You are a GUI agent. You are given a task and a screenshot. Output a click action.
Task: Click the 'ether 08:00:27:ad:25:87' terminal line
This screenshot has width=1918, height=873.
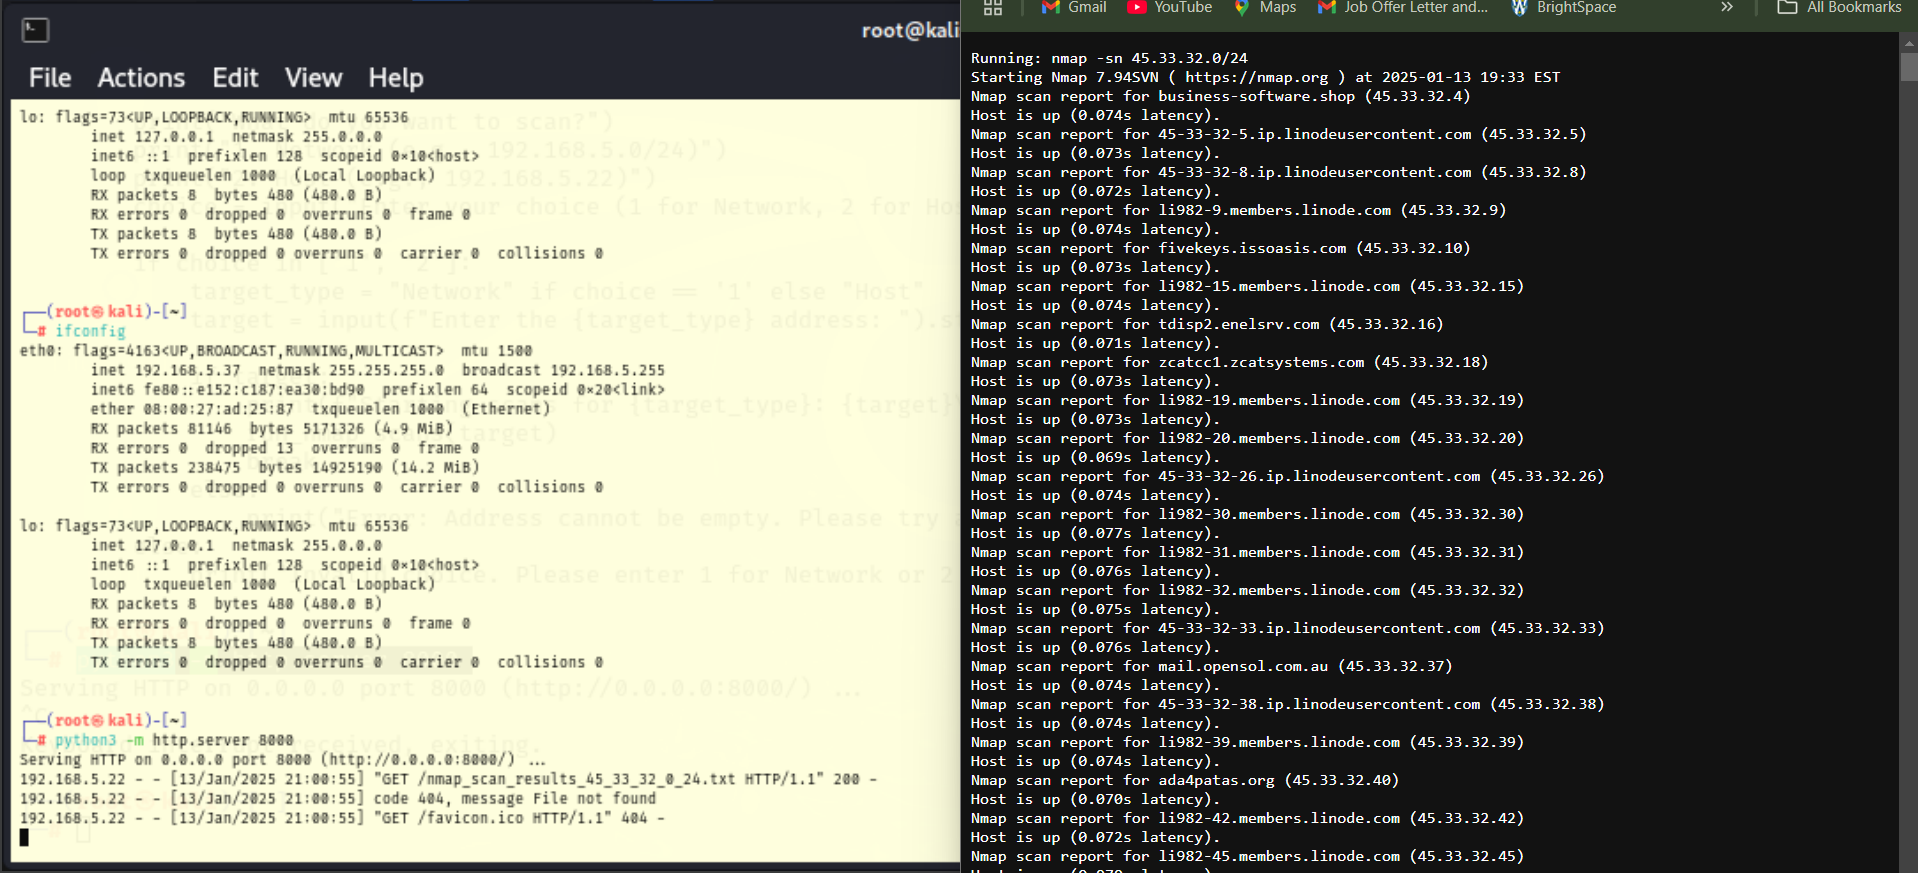tap(320, 409)
